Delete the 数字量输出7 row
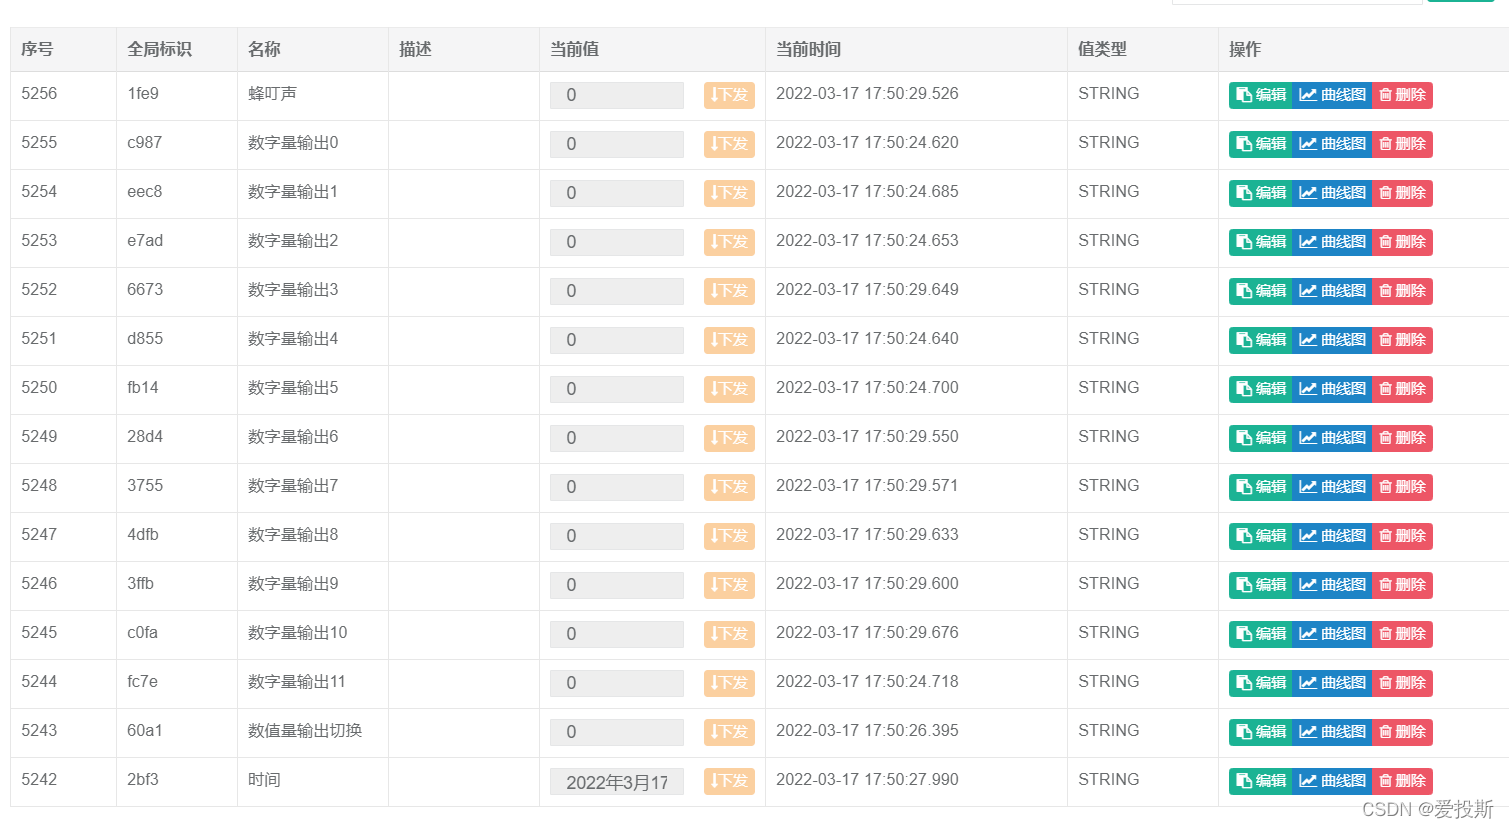 pos(1402,487)
